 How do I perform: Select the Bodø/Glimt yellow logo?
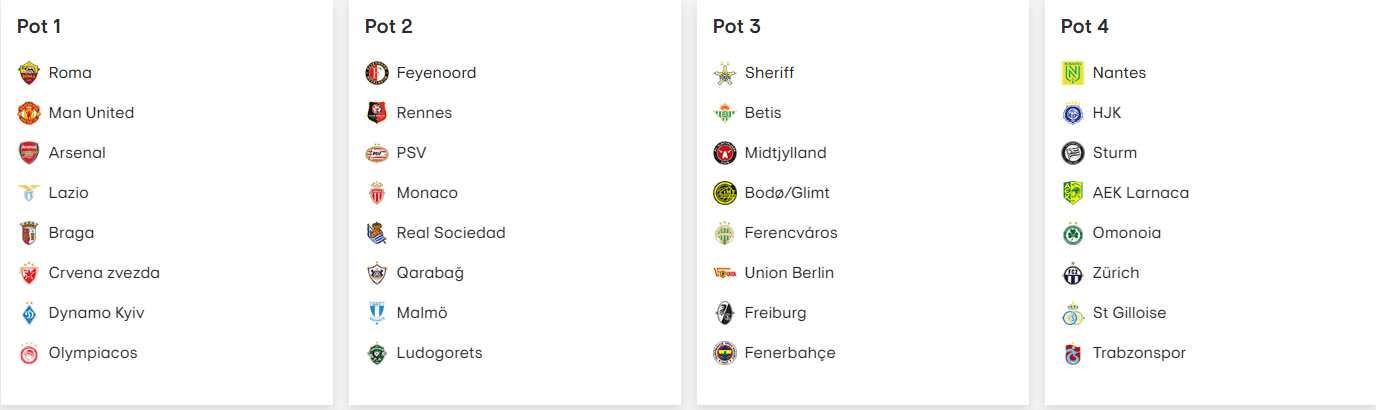point(724,193)
